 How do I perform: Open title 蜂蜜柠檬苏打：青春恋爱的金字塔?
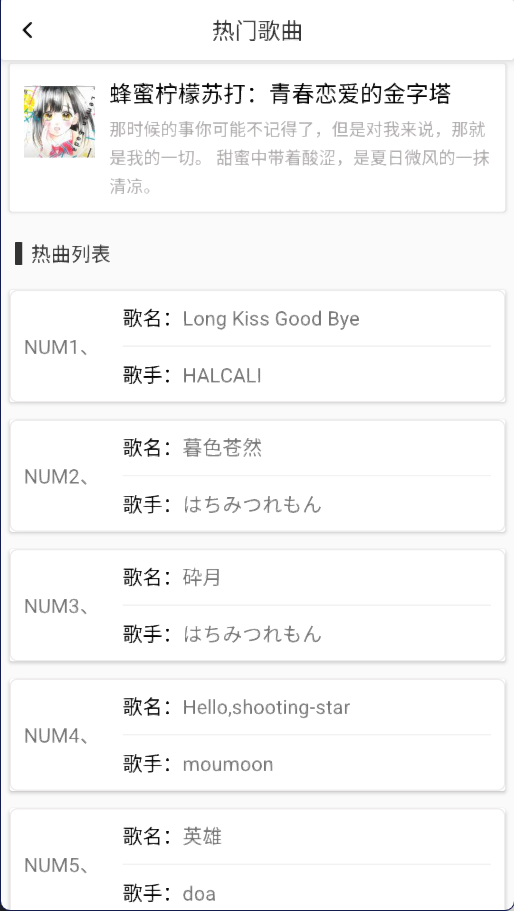[280, 95]
